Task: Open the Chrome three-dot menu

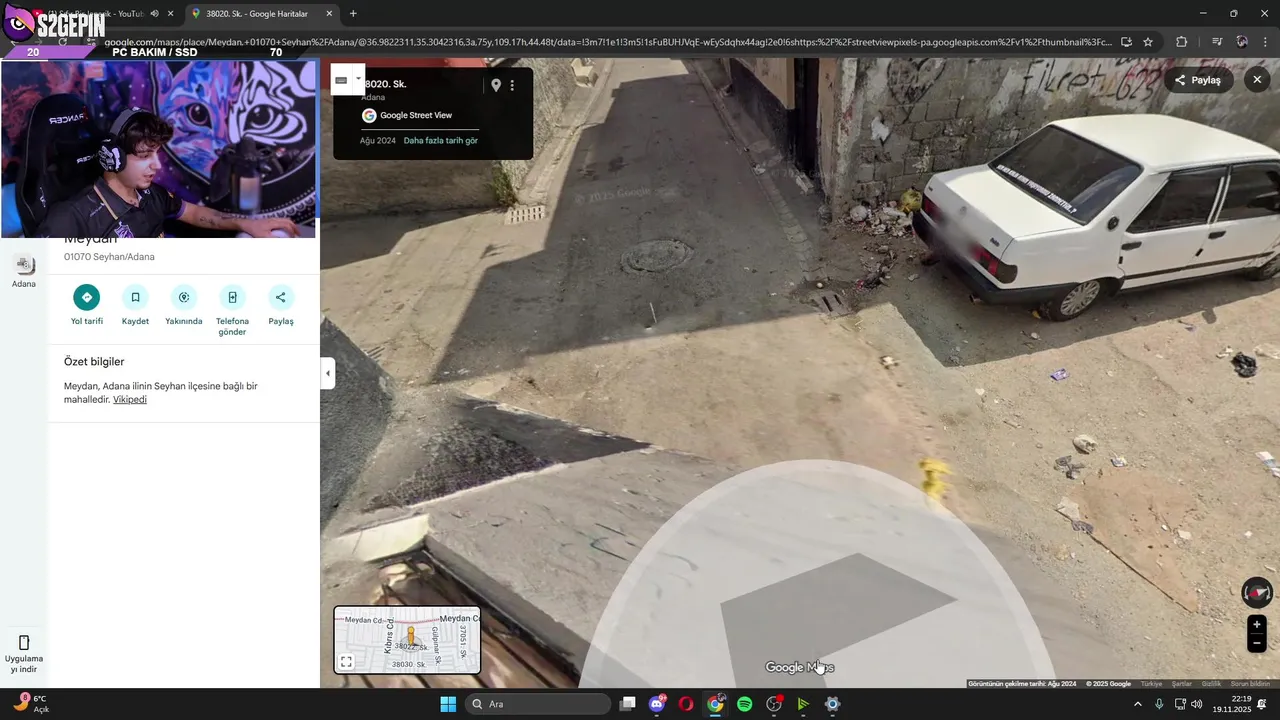Action: coord(1266,42)
